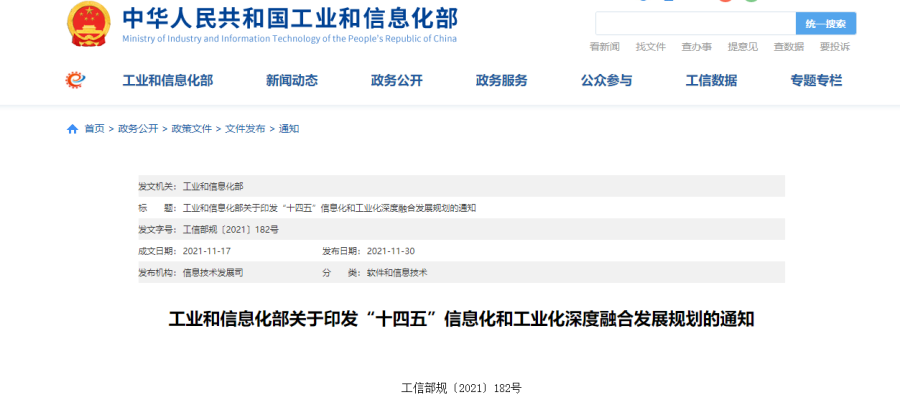Screen dimensions: 900x405
Task: Open 要投诉 quick link
Action: 835,47
